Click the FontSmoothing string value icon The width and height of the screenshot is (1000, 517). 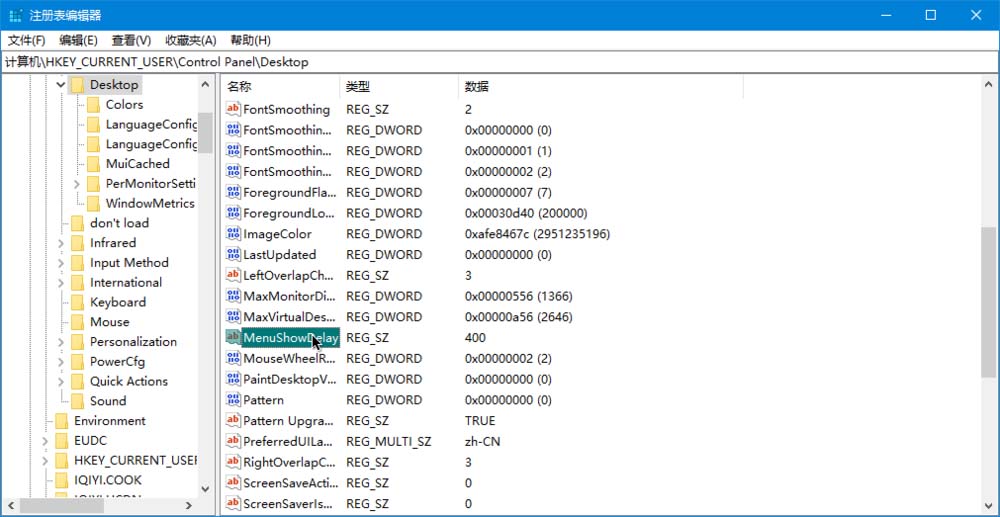pyautogui.click(x=233, y=109)
